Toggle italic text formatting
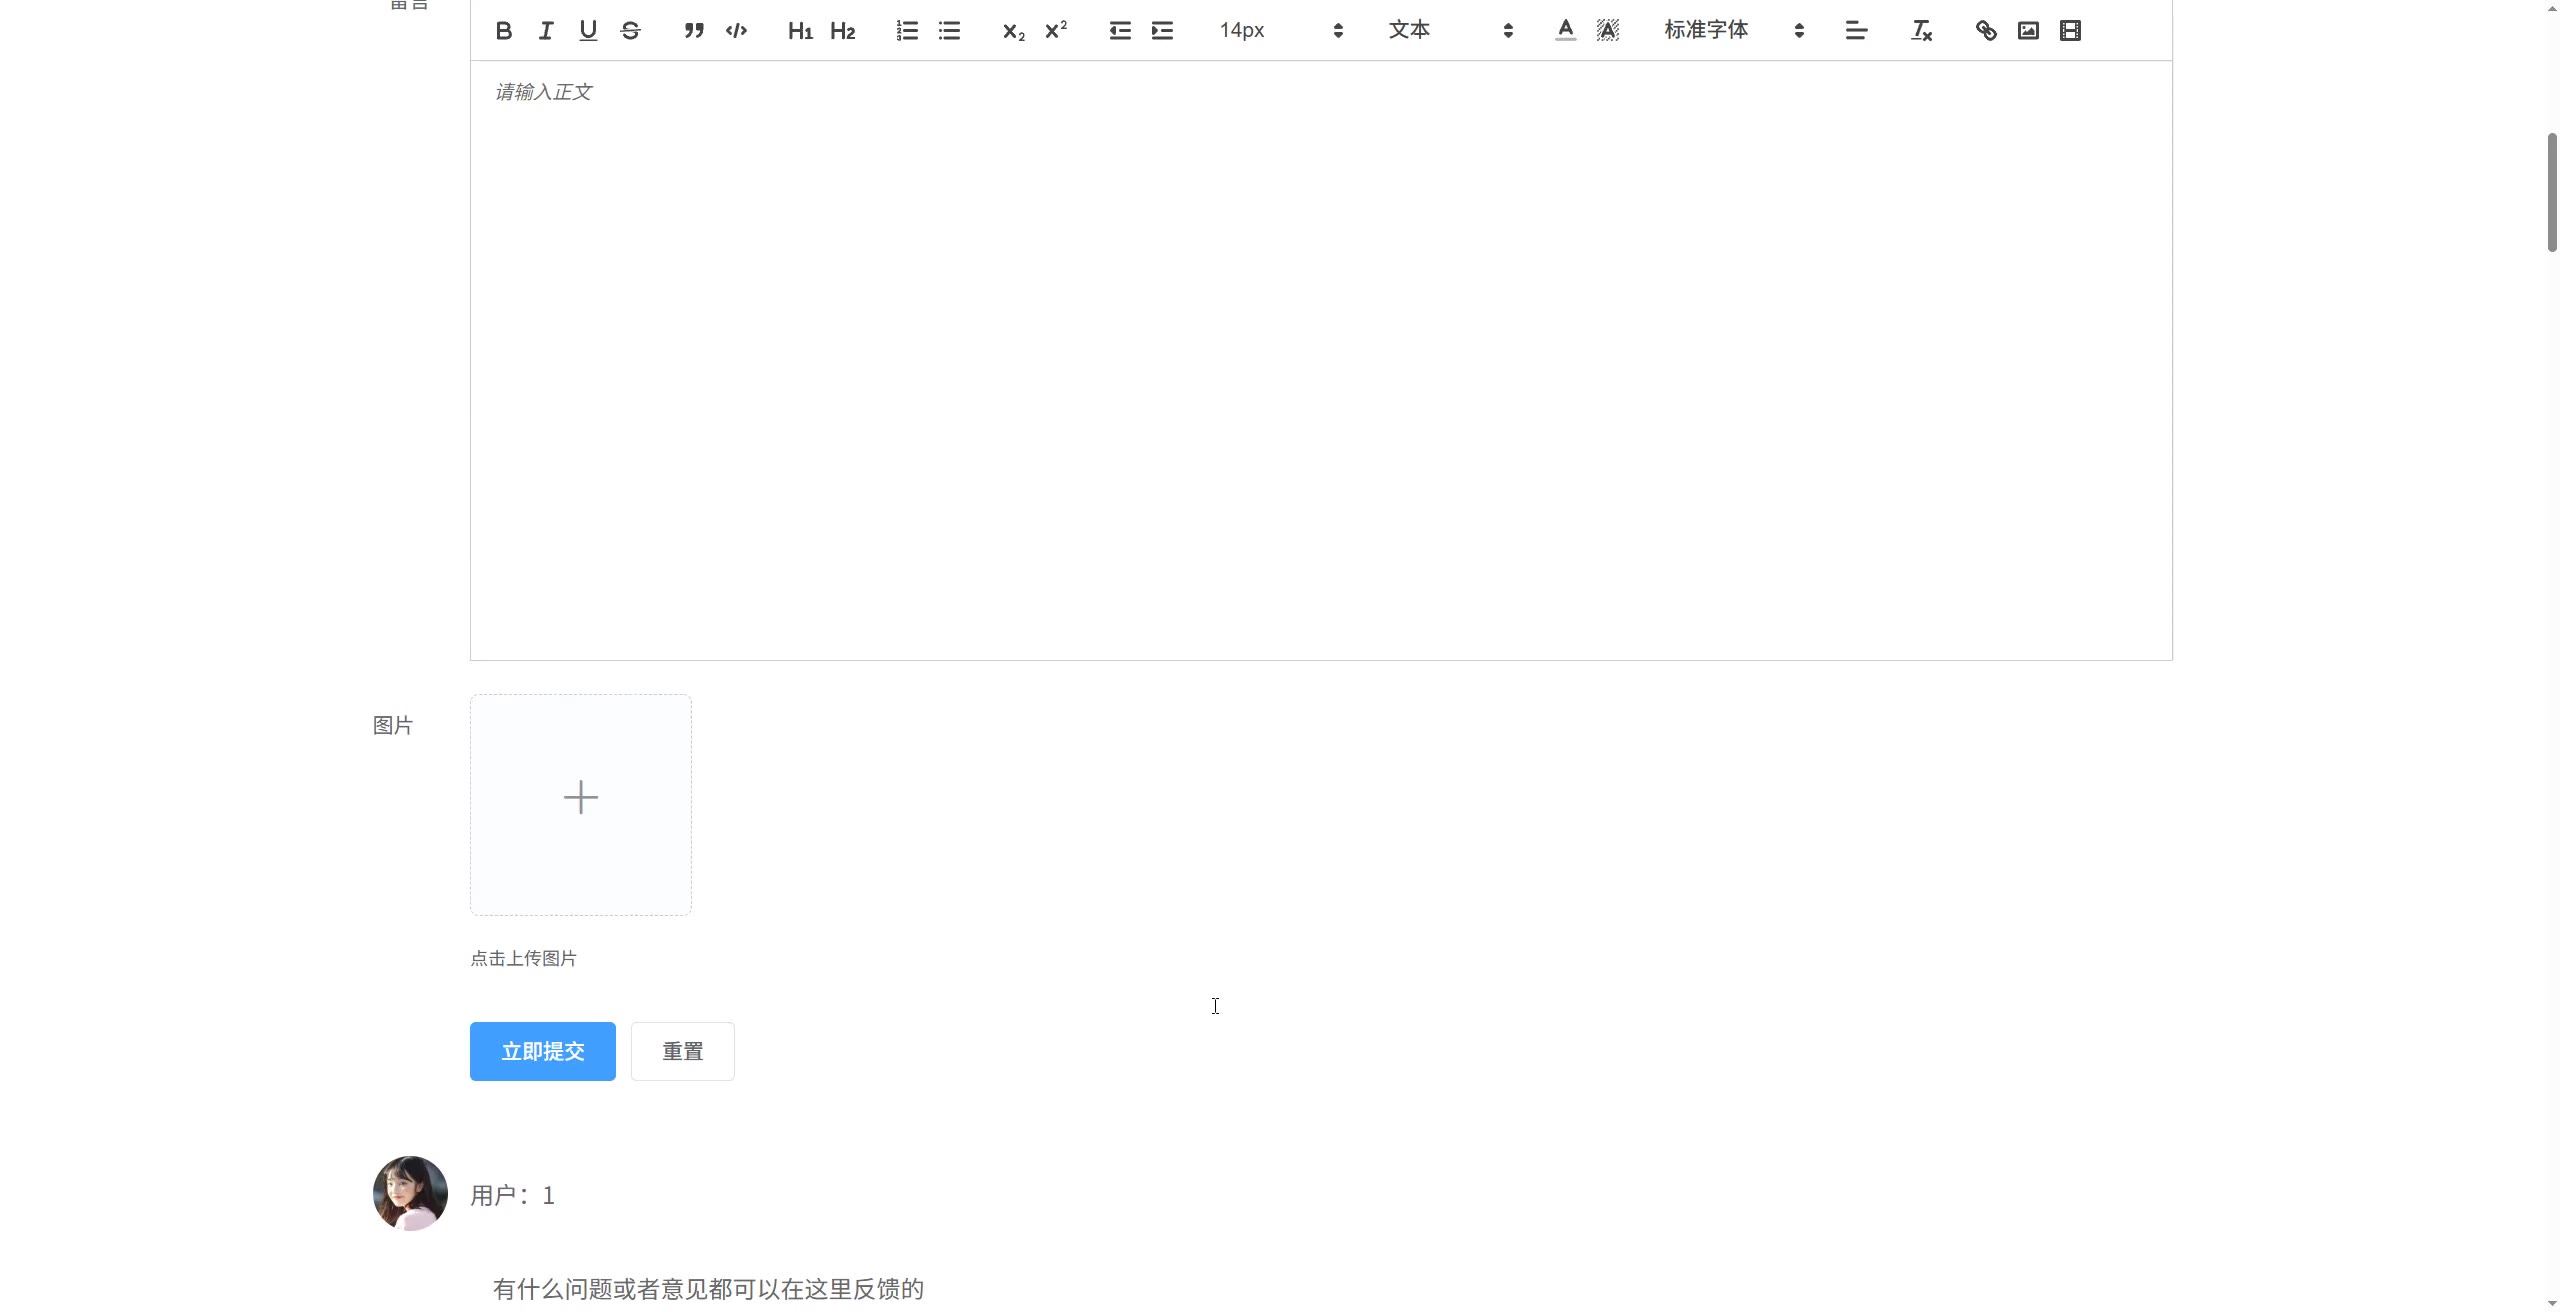The image size is (2560, 1312). click(546, 31)
